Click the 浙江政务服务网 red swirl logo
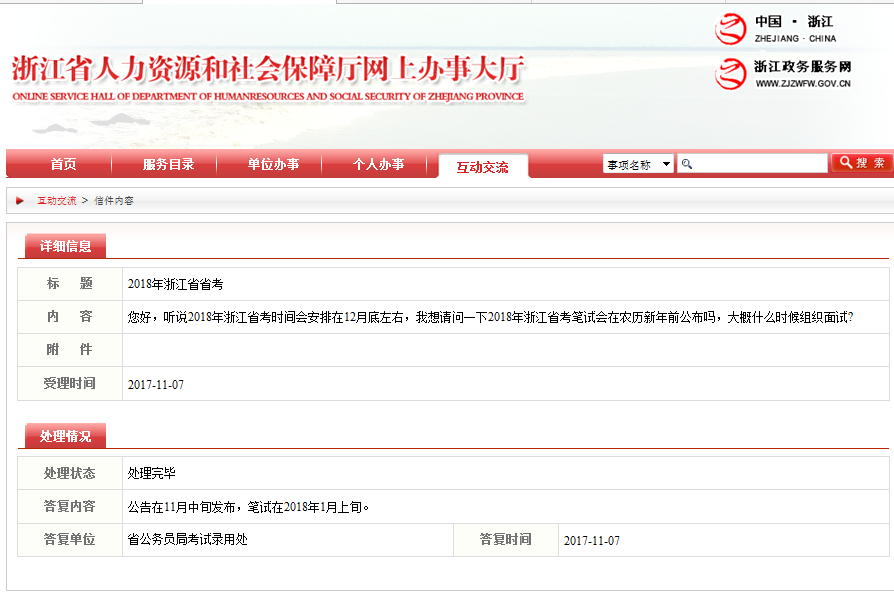This screenshot has width=894, height=598. point(731,74)
